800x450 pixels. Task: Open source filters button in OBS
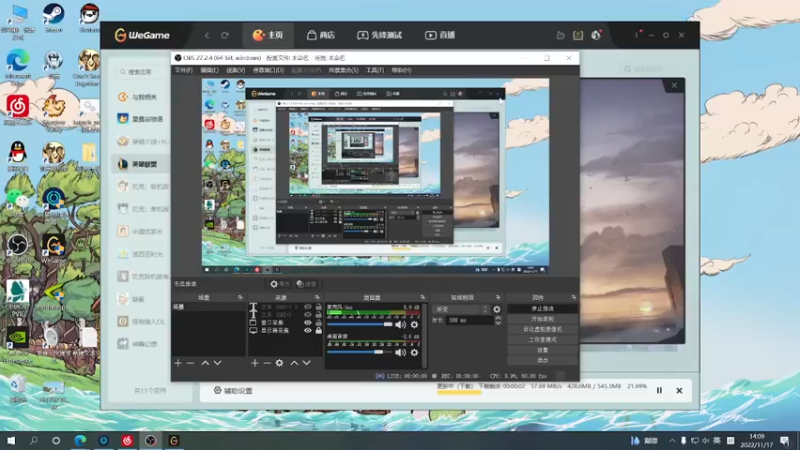(306, 284)
